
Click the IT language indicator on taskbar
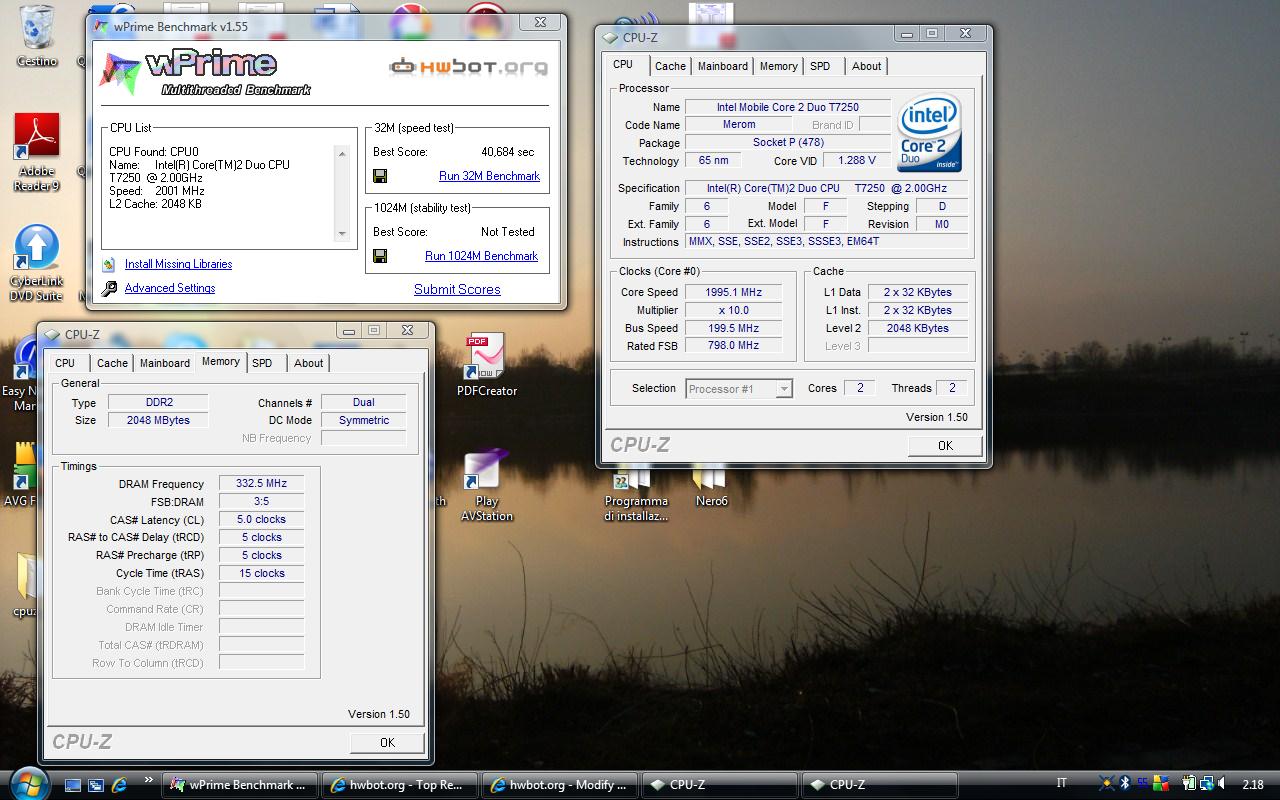click(x=1062, y=783)
